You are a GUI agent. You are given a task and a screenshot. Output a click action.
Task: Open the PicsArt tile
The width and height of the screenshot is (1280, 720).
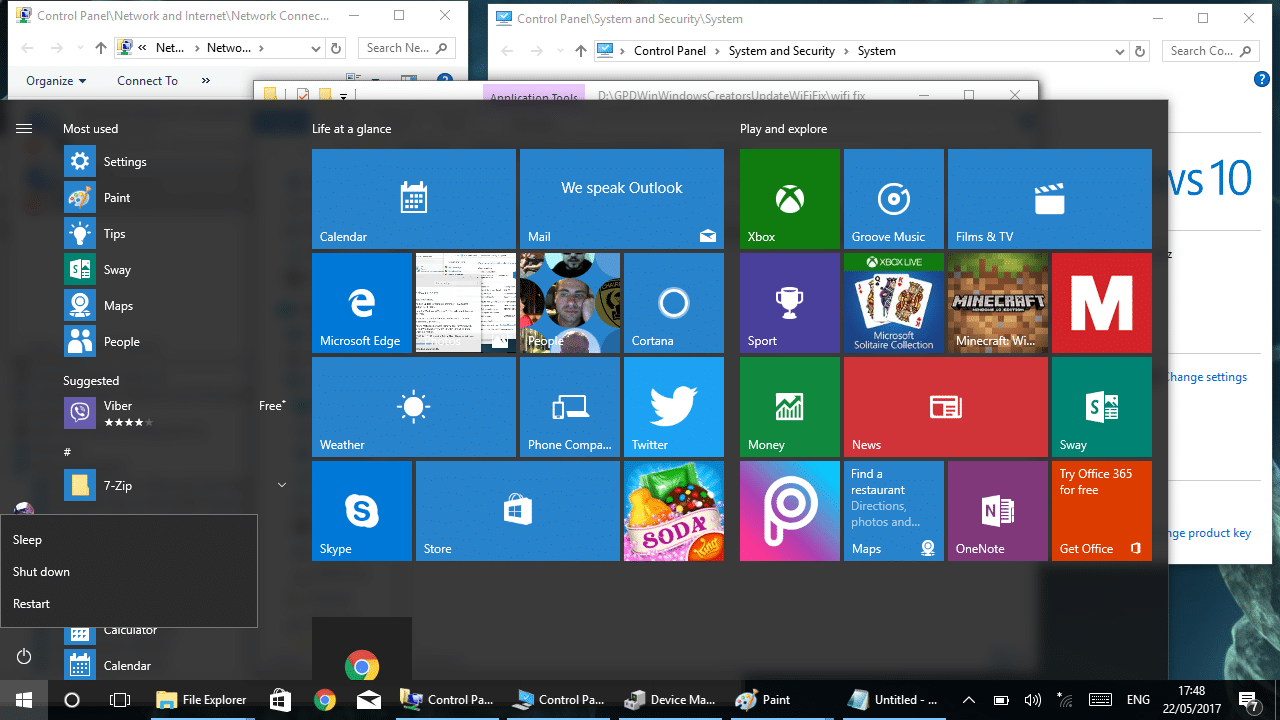(790, 511)
